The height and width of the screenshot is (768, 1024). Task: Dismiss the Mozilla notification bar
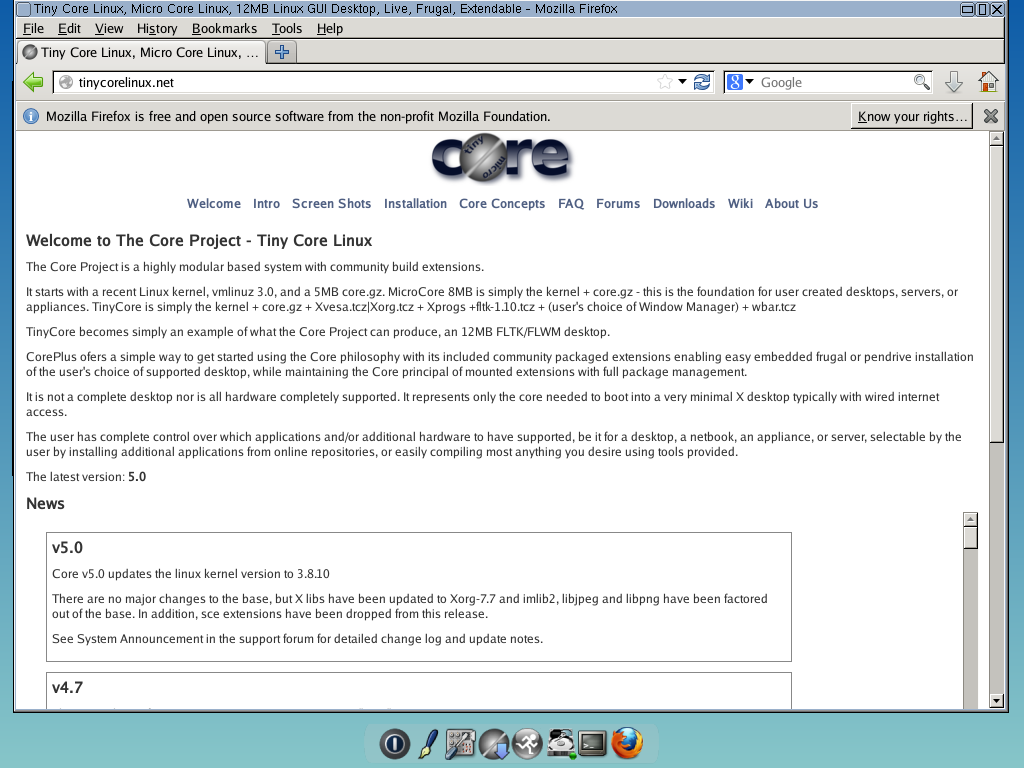pyautogui.click(x=991, y=116)
